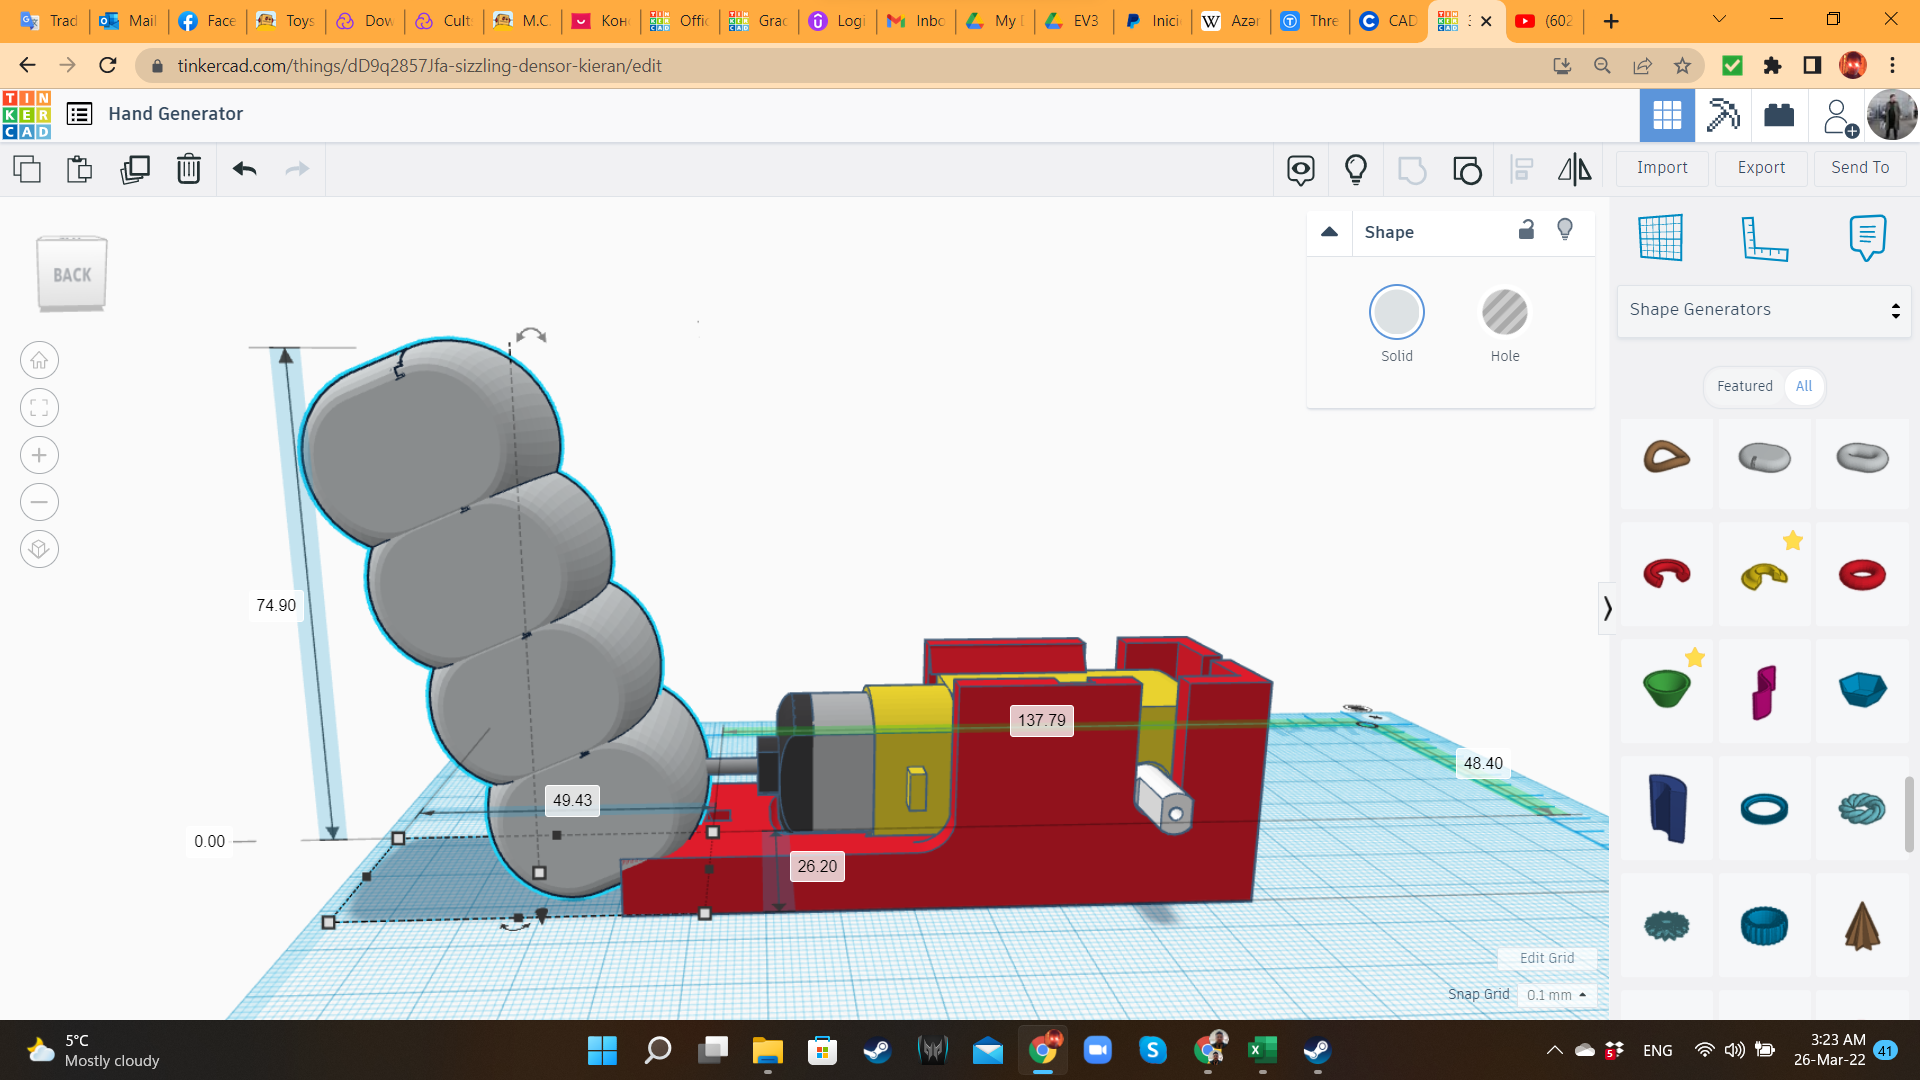Click the Home view icon

coord(39,360)
